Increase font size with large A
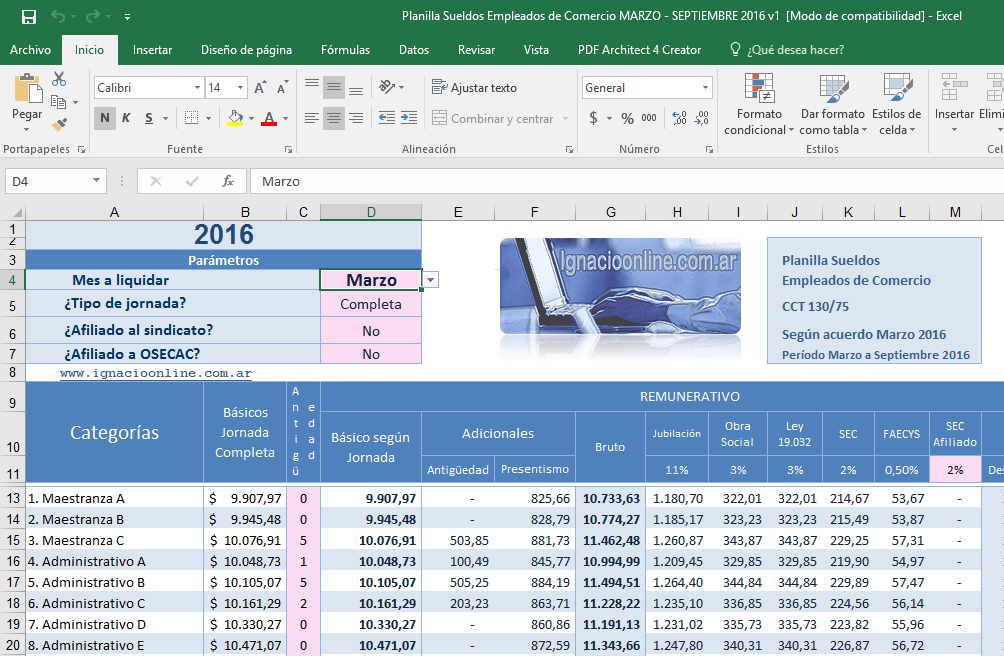The width and height of the screenshot is (1004, 656). 260,88
